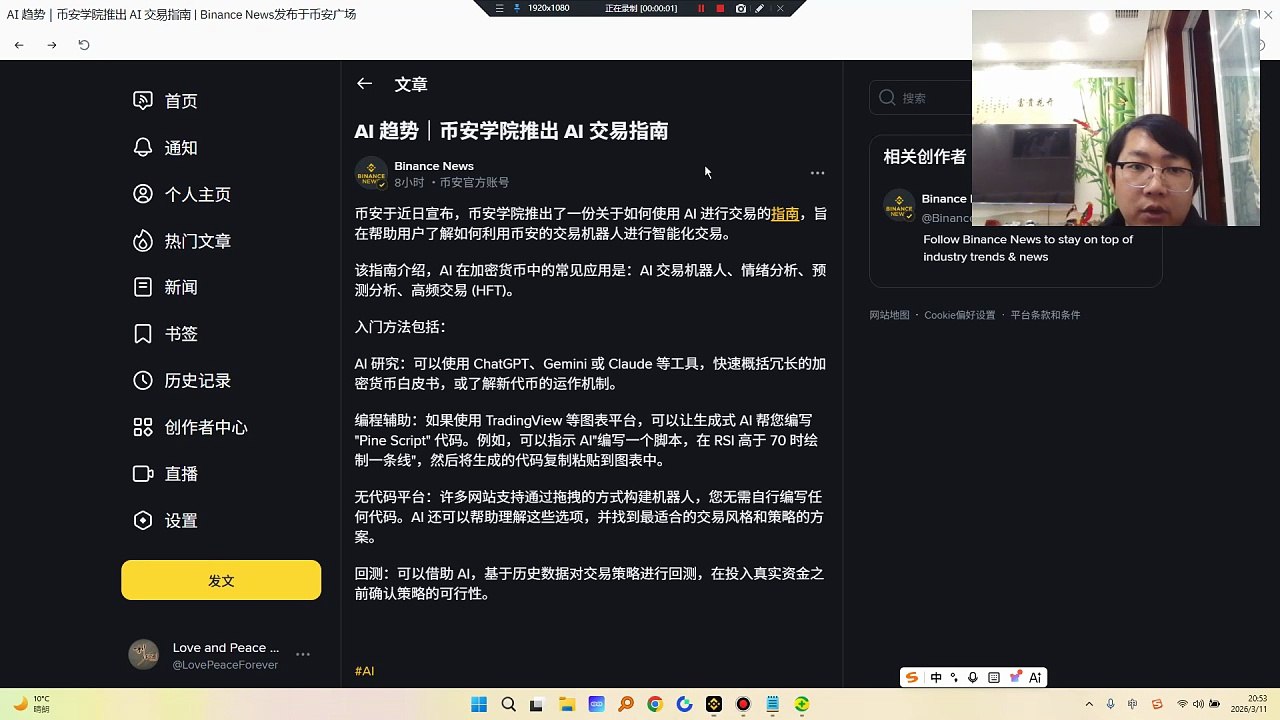Follow the 指南 guide link in the article
The height and width of the screenshot is (720, 1280).
coord(785,214)
